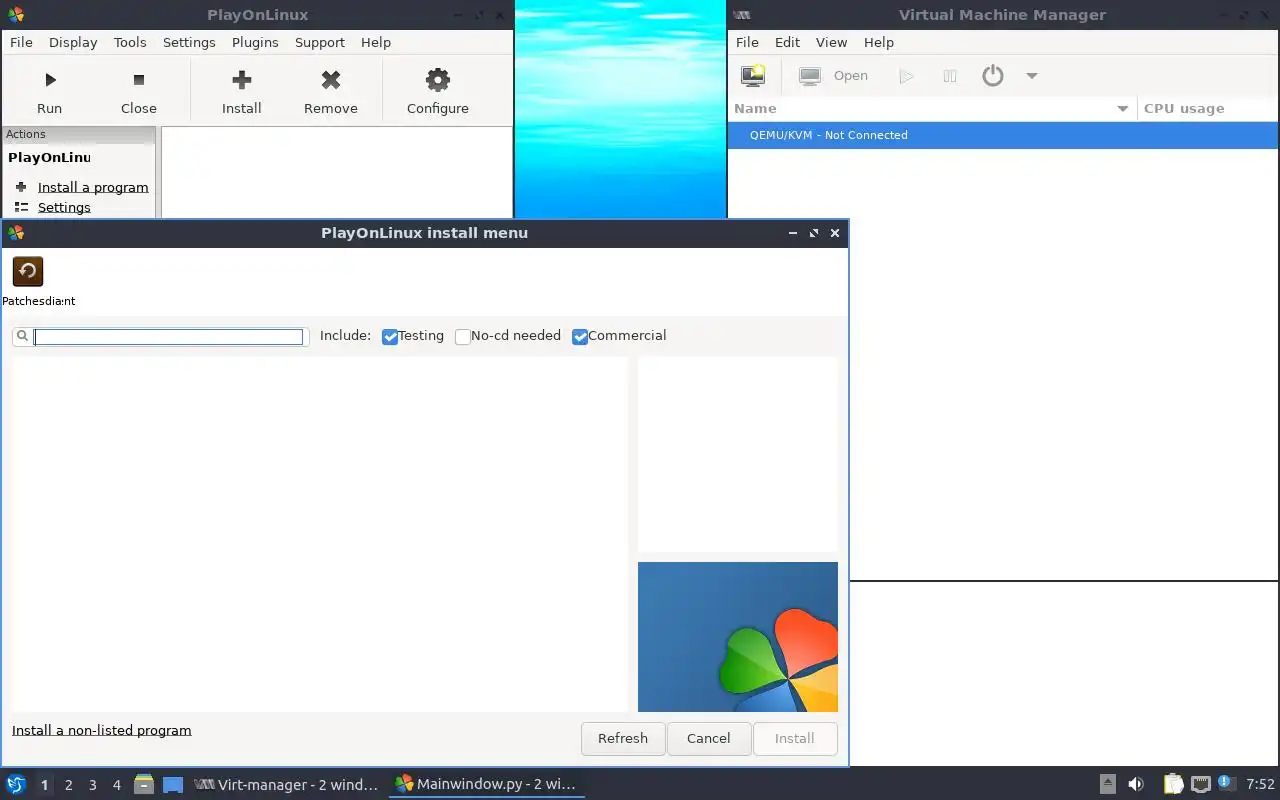Open the Help menu in Virtual Machine Manager
Viewport: 1280px width, 800px height.
878,42
